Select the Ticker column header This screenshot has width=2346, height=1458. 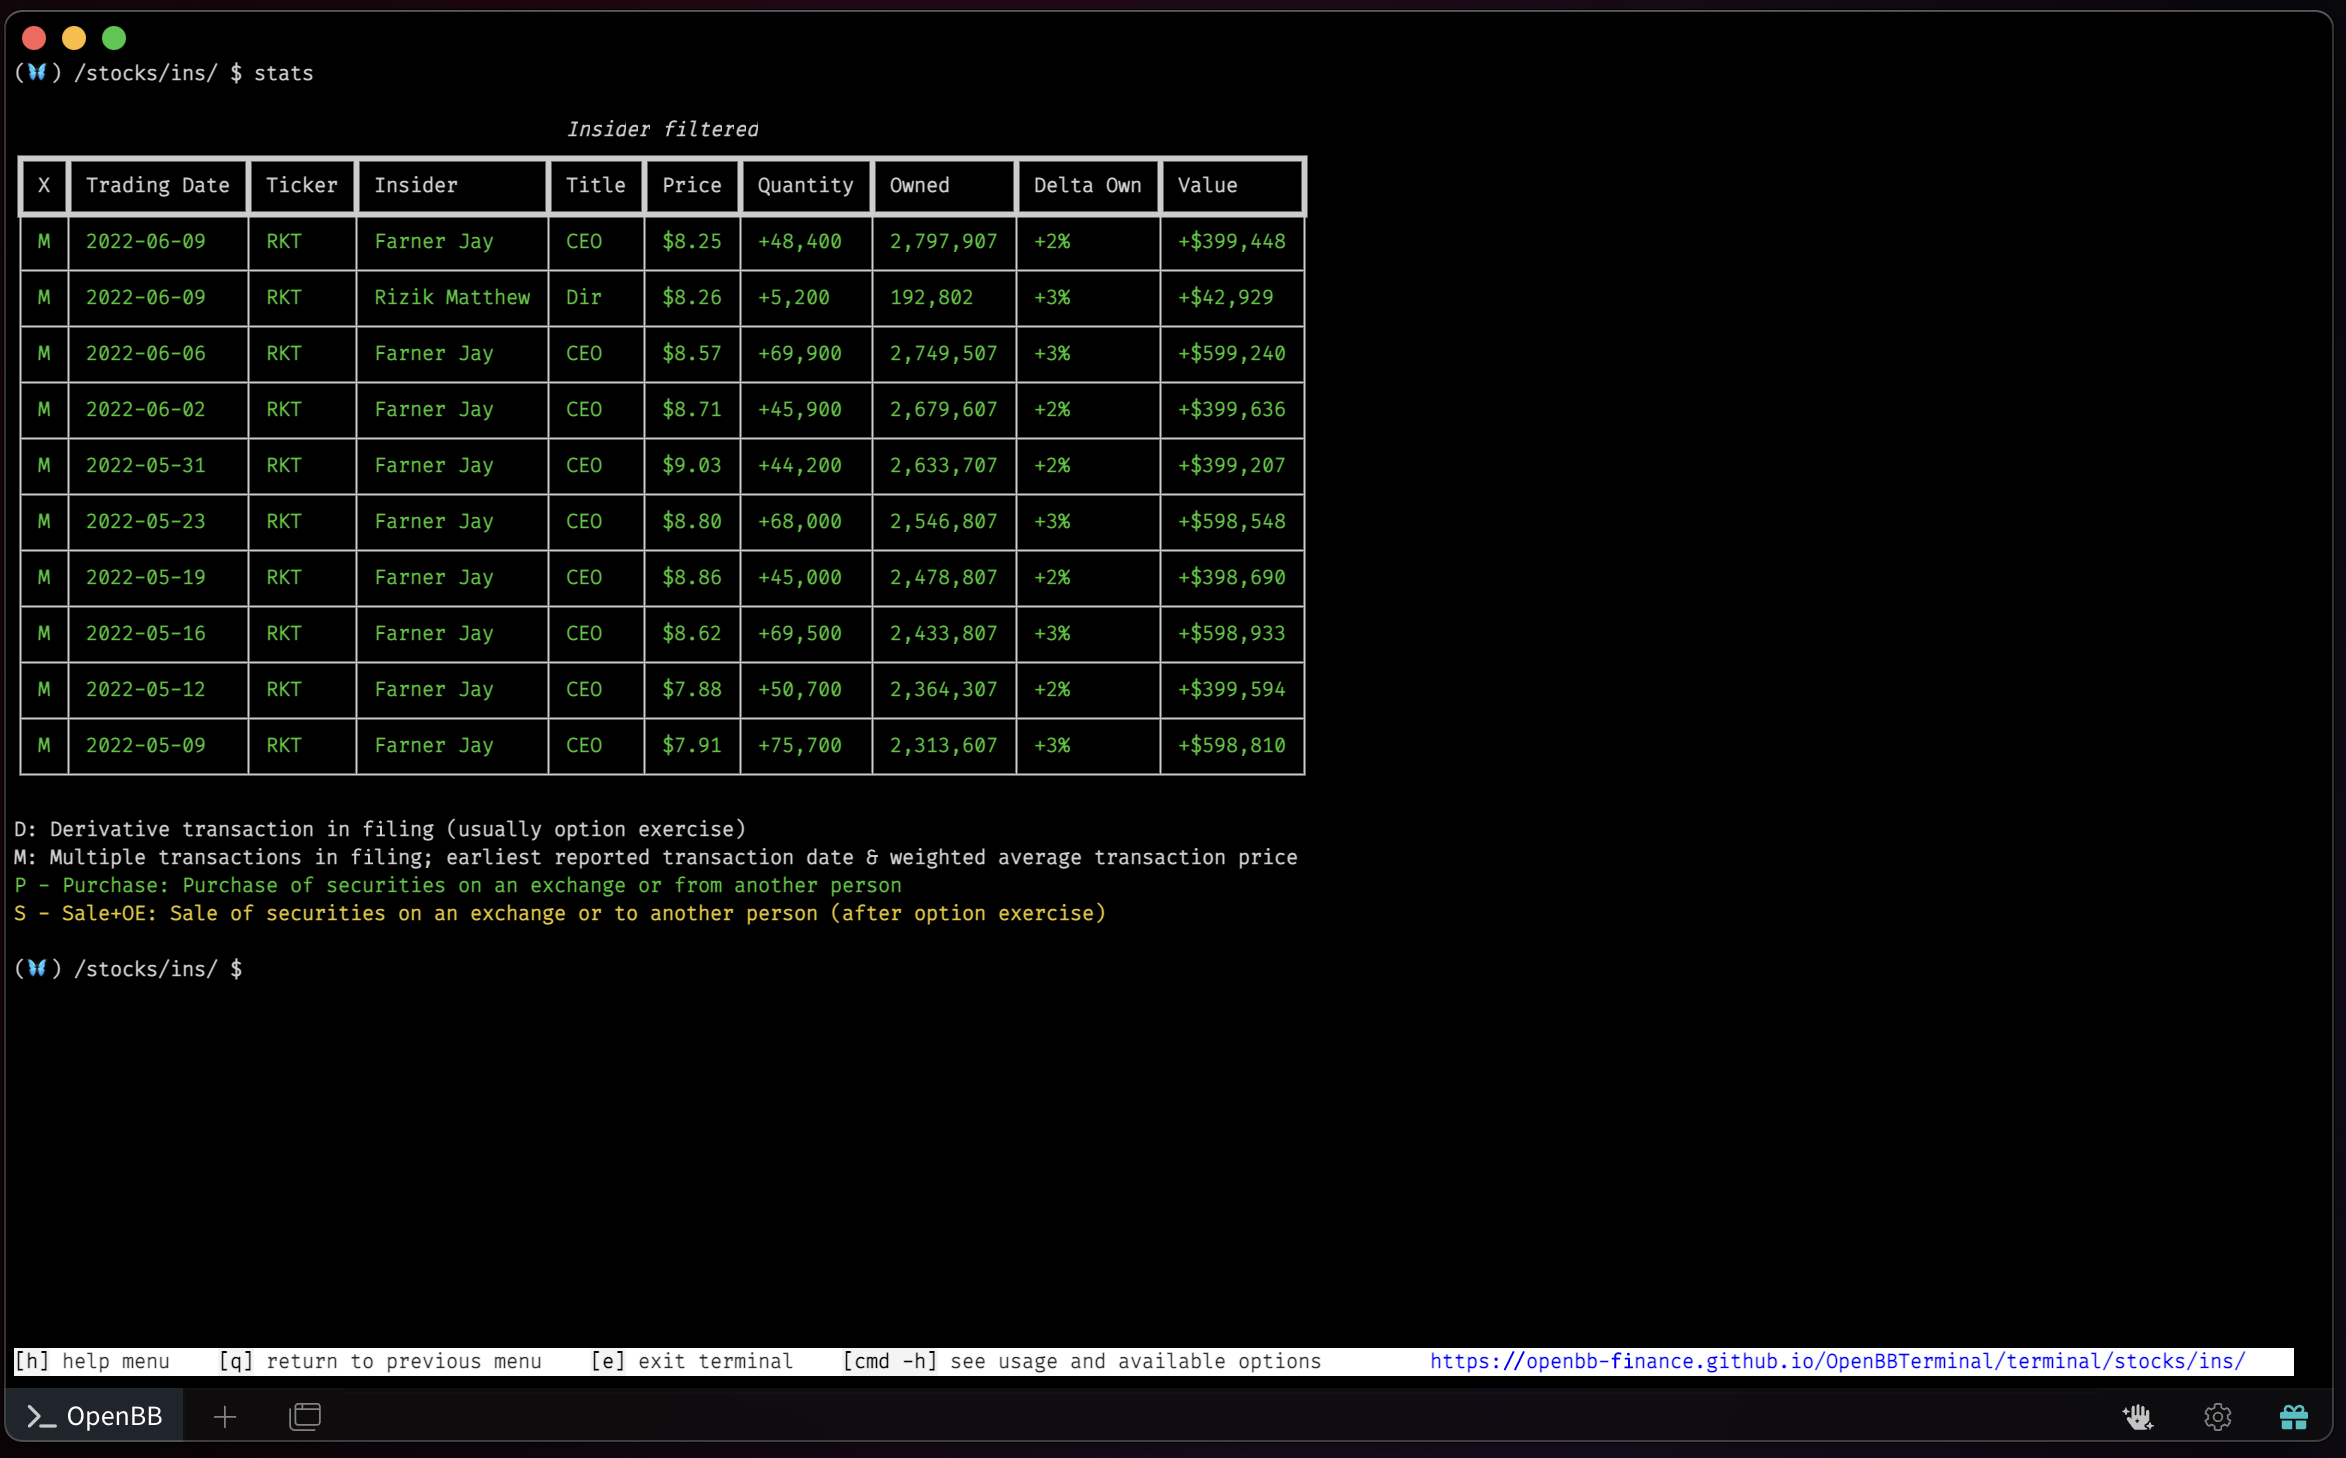pos(301,185)
